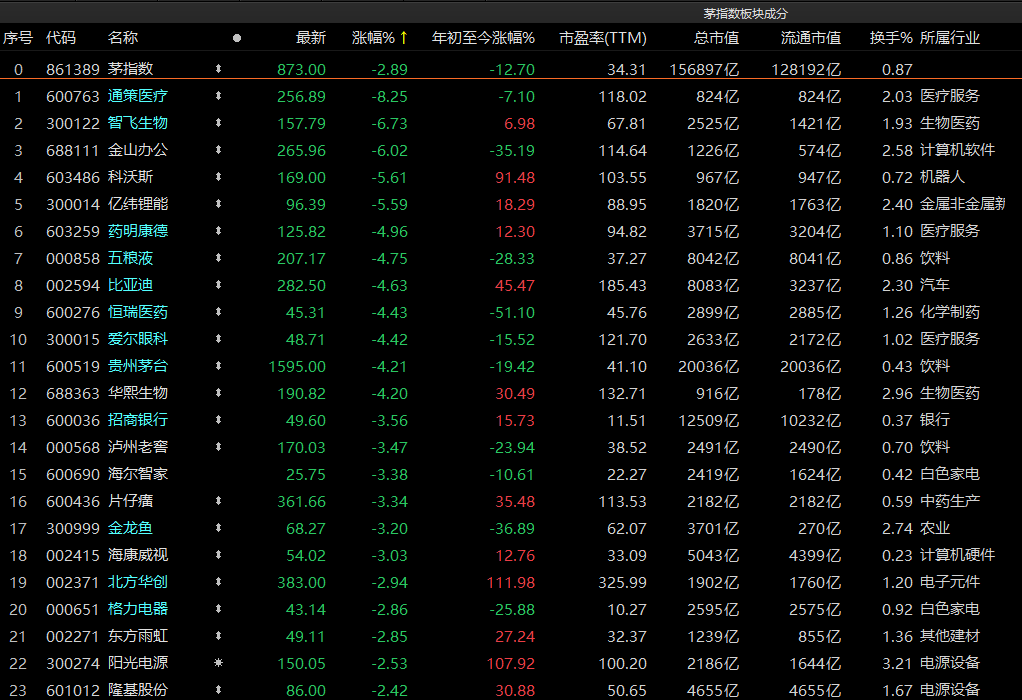Click the yellow sort arrow next to 涨幅%
This screenshot has height=700, width=1022.
[x=404, y=38]
